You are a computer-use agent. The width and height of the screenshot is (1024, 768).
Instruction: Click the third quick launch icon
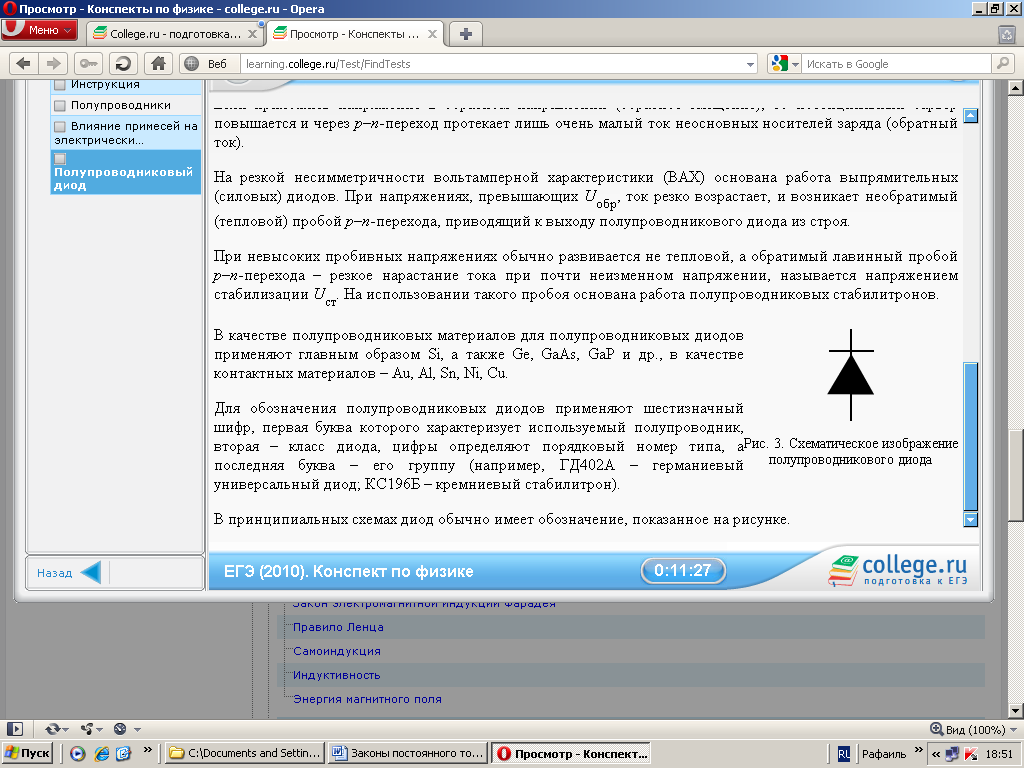[x=123, y=754]
